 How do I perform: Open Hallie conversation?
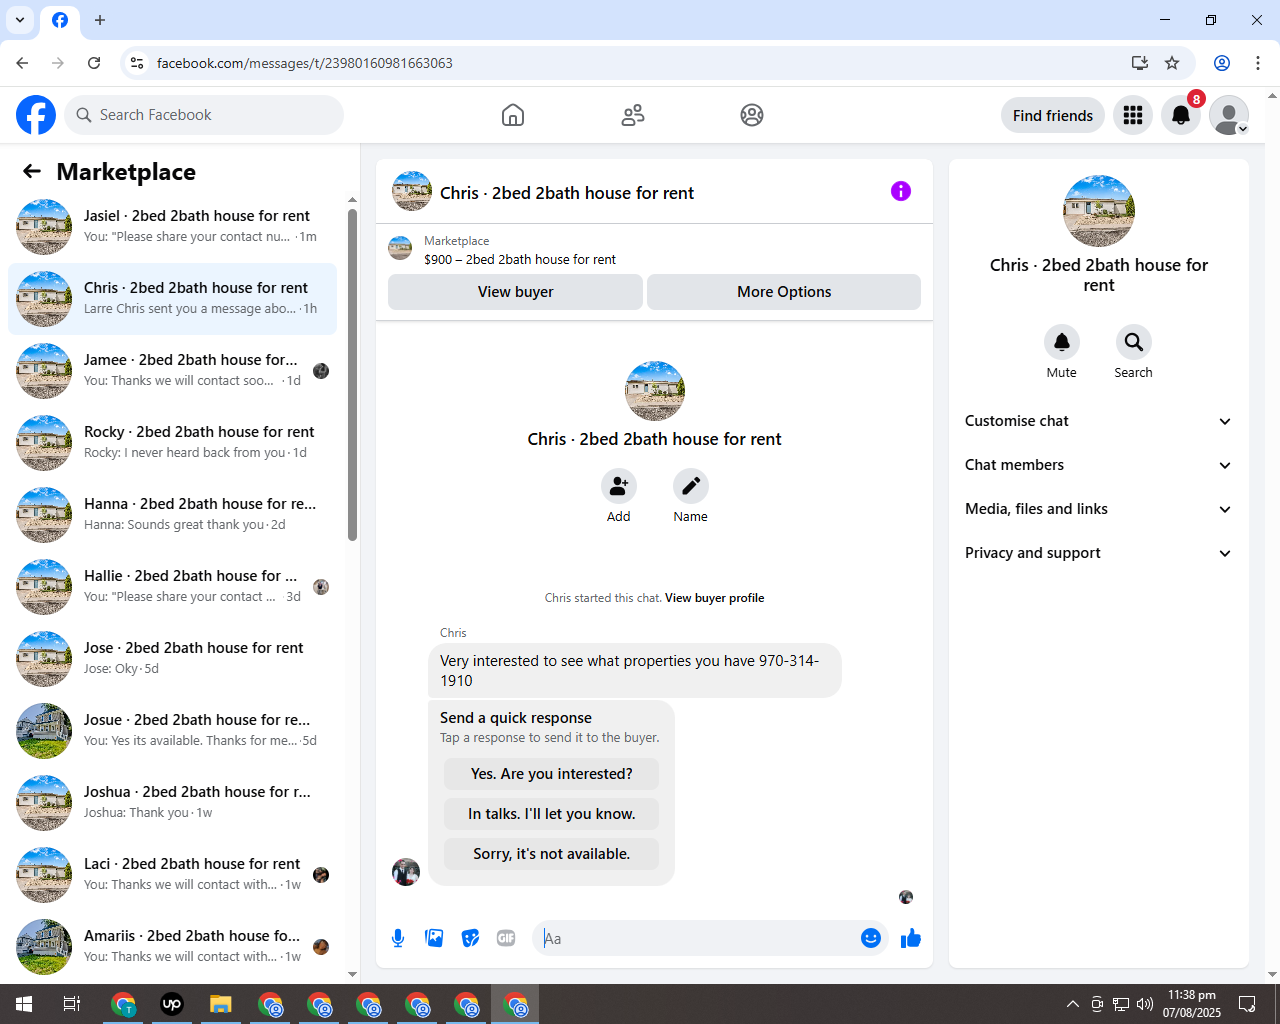click(172, 587)
